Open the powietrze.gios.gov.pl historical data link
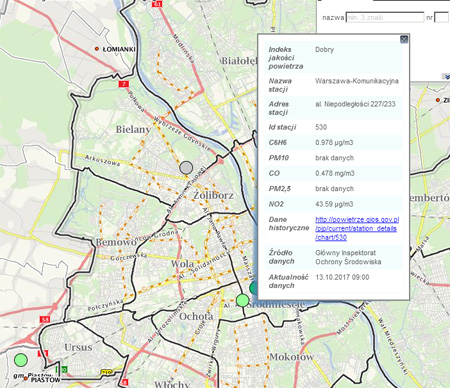Image resolution: width=450 pixels, height=388 pixels. click(x=357, y=229)
